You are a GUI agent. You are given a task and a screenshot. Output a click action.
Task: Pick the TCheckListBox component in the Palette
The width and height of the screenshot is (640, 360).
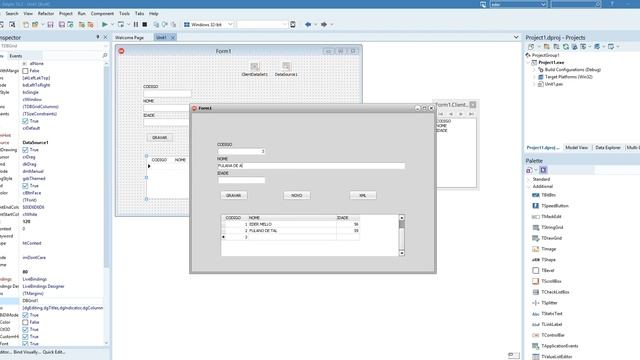[x=555, y=292]
